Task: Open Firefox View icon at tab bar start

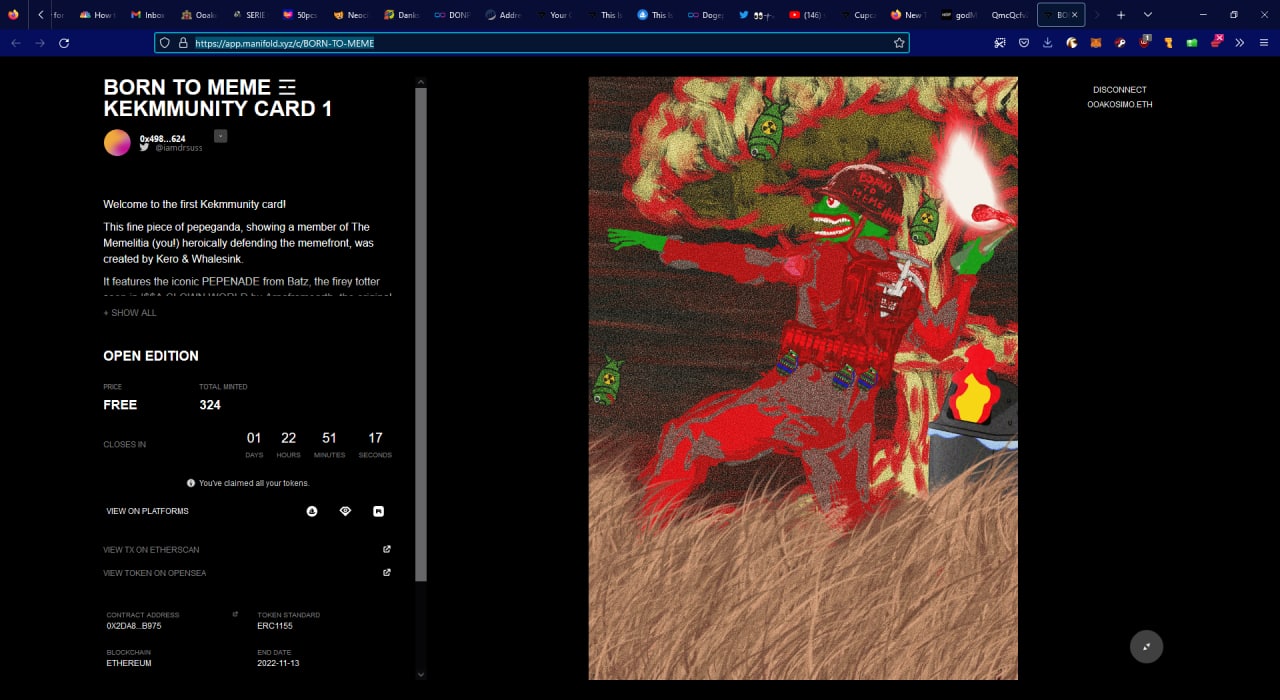Action: pos(13,15)
